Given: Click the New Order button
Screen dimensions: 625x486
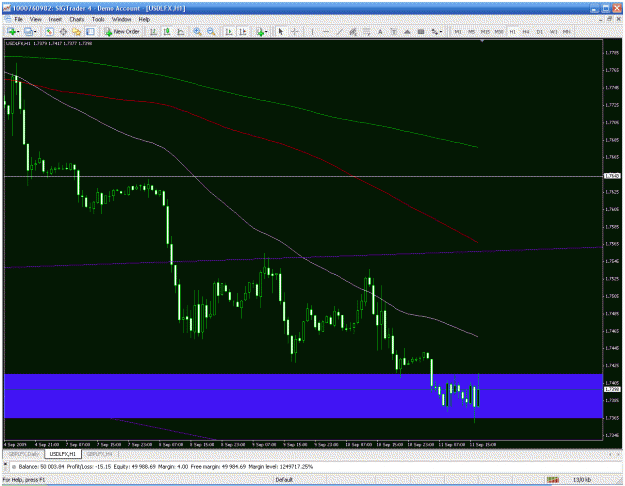Looking at the screenshot, I should (122, 31).
